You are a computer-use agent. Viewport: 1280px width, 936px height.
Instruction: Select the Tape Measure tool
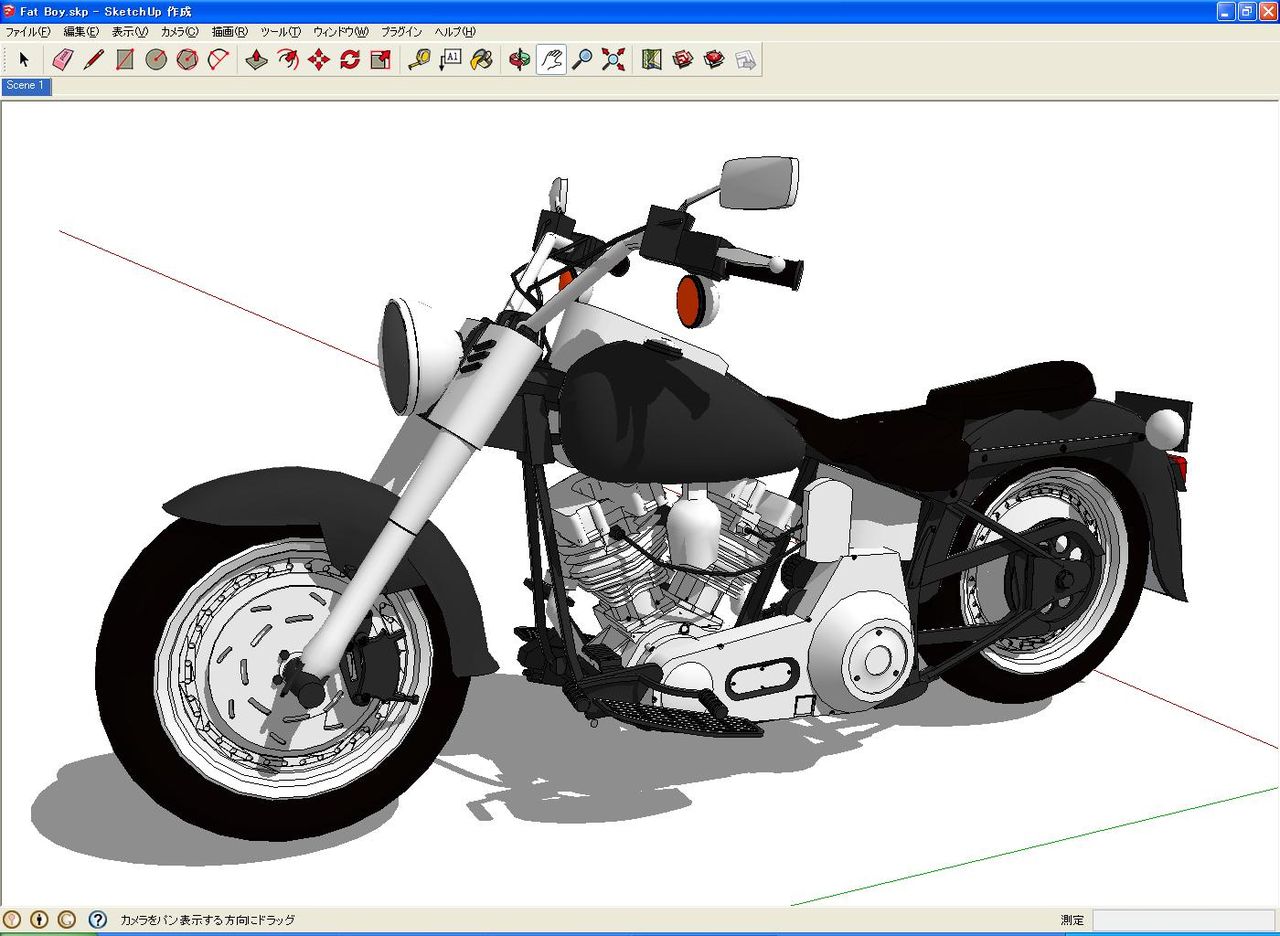(420, 60)
